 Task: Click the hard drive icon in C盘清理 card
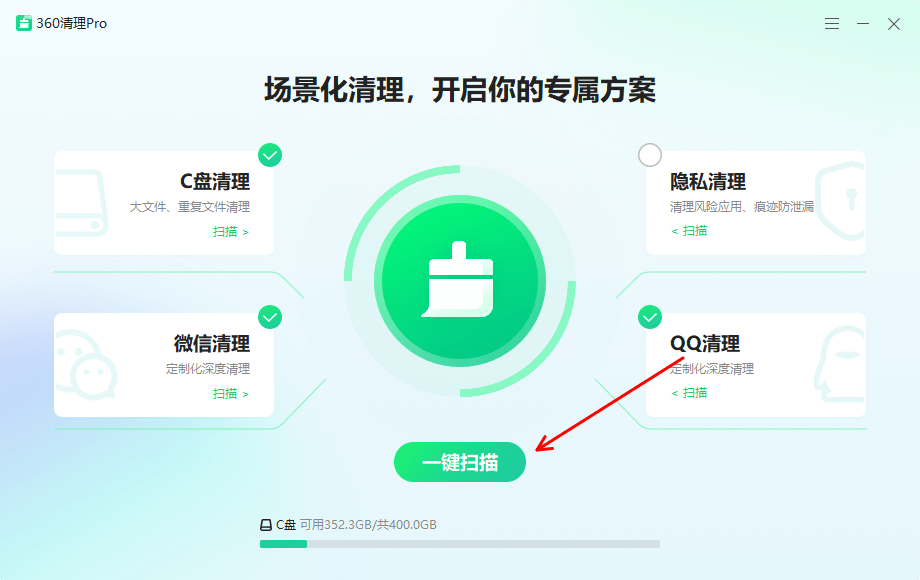pos(82,203)
